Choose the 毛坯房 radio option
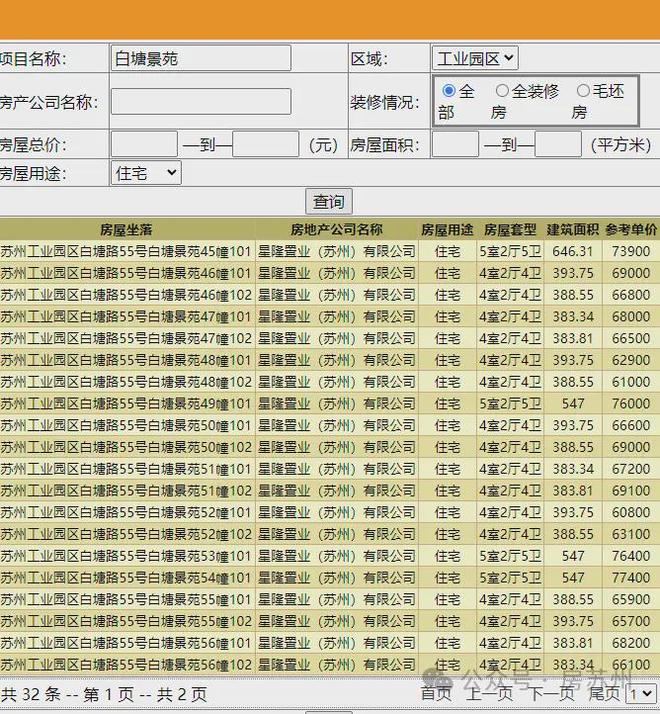Image resolution: width=660 pixels, height=714 pixels. (x=583, y=91)
